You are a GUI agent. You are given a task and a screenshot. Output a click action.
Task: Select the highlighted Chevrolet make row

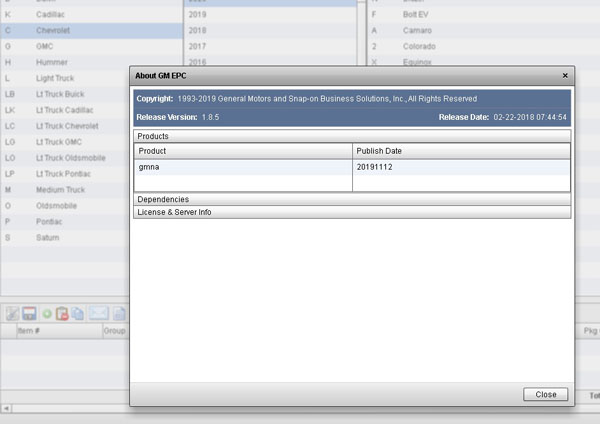click(91, 30)
